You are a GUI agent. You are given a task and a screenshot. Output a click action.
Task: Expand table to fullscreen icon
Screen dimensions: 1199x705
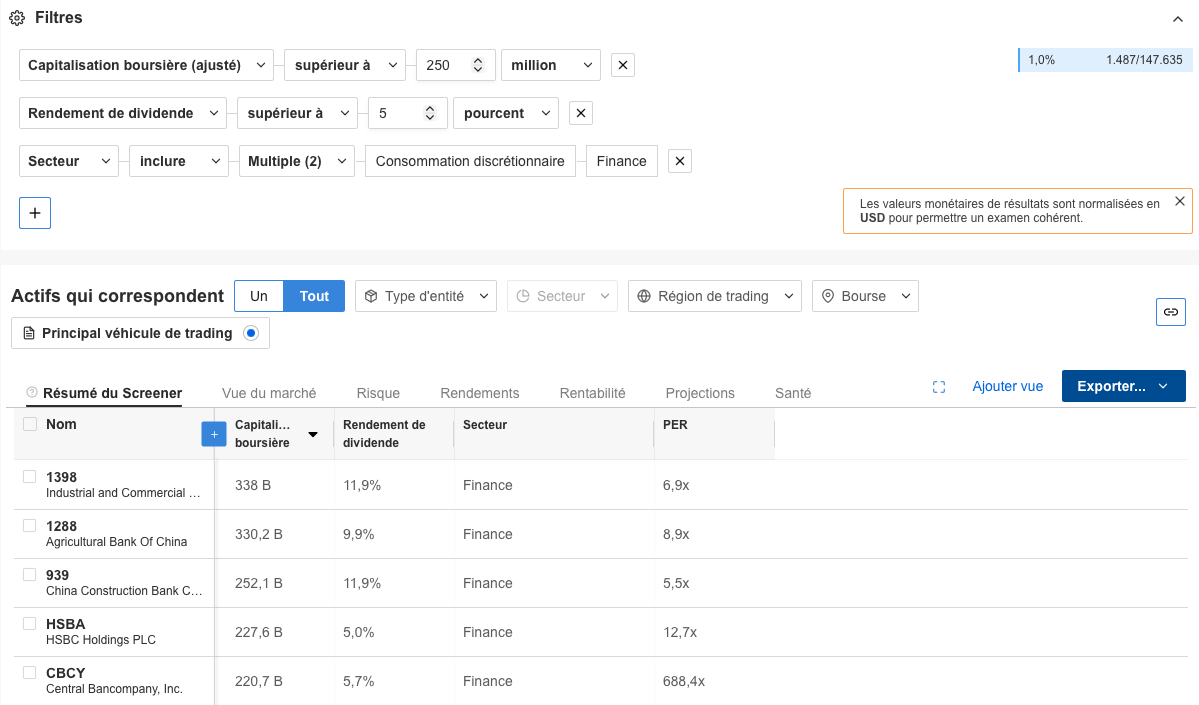click(x=938, y=387)
